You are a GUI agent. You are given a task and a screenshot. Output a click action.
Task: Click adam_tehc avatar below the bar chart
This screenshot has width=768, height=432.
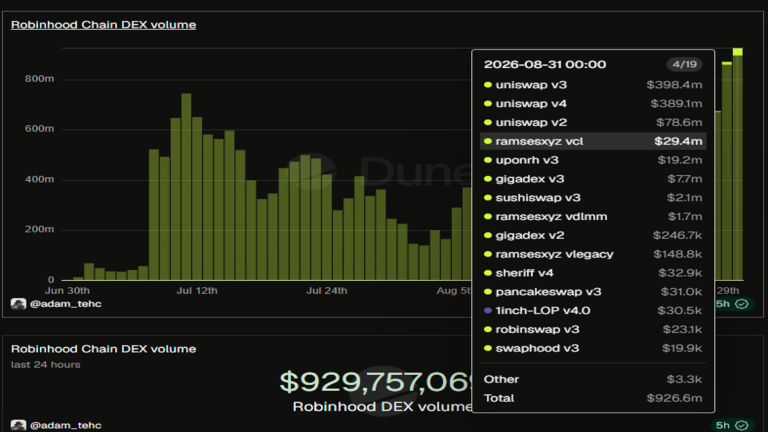(19, 304)
